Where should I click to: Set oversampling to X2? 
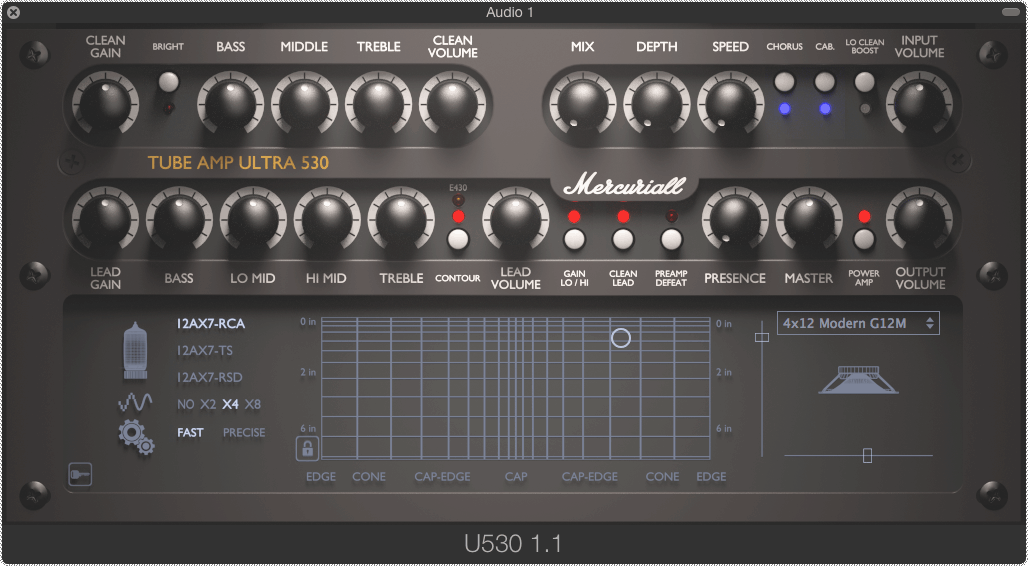(208, 404)
